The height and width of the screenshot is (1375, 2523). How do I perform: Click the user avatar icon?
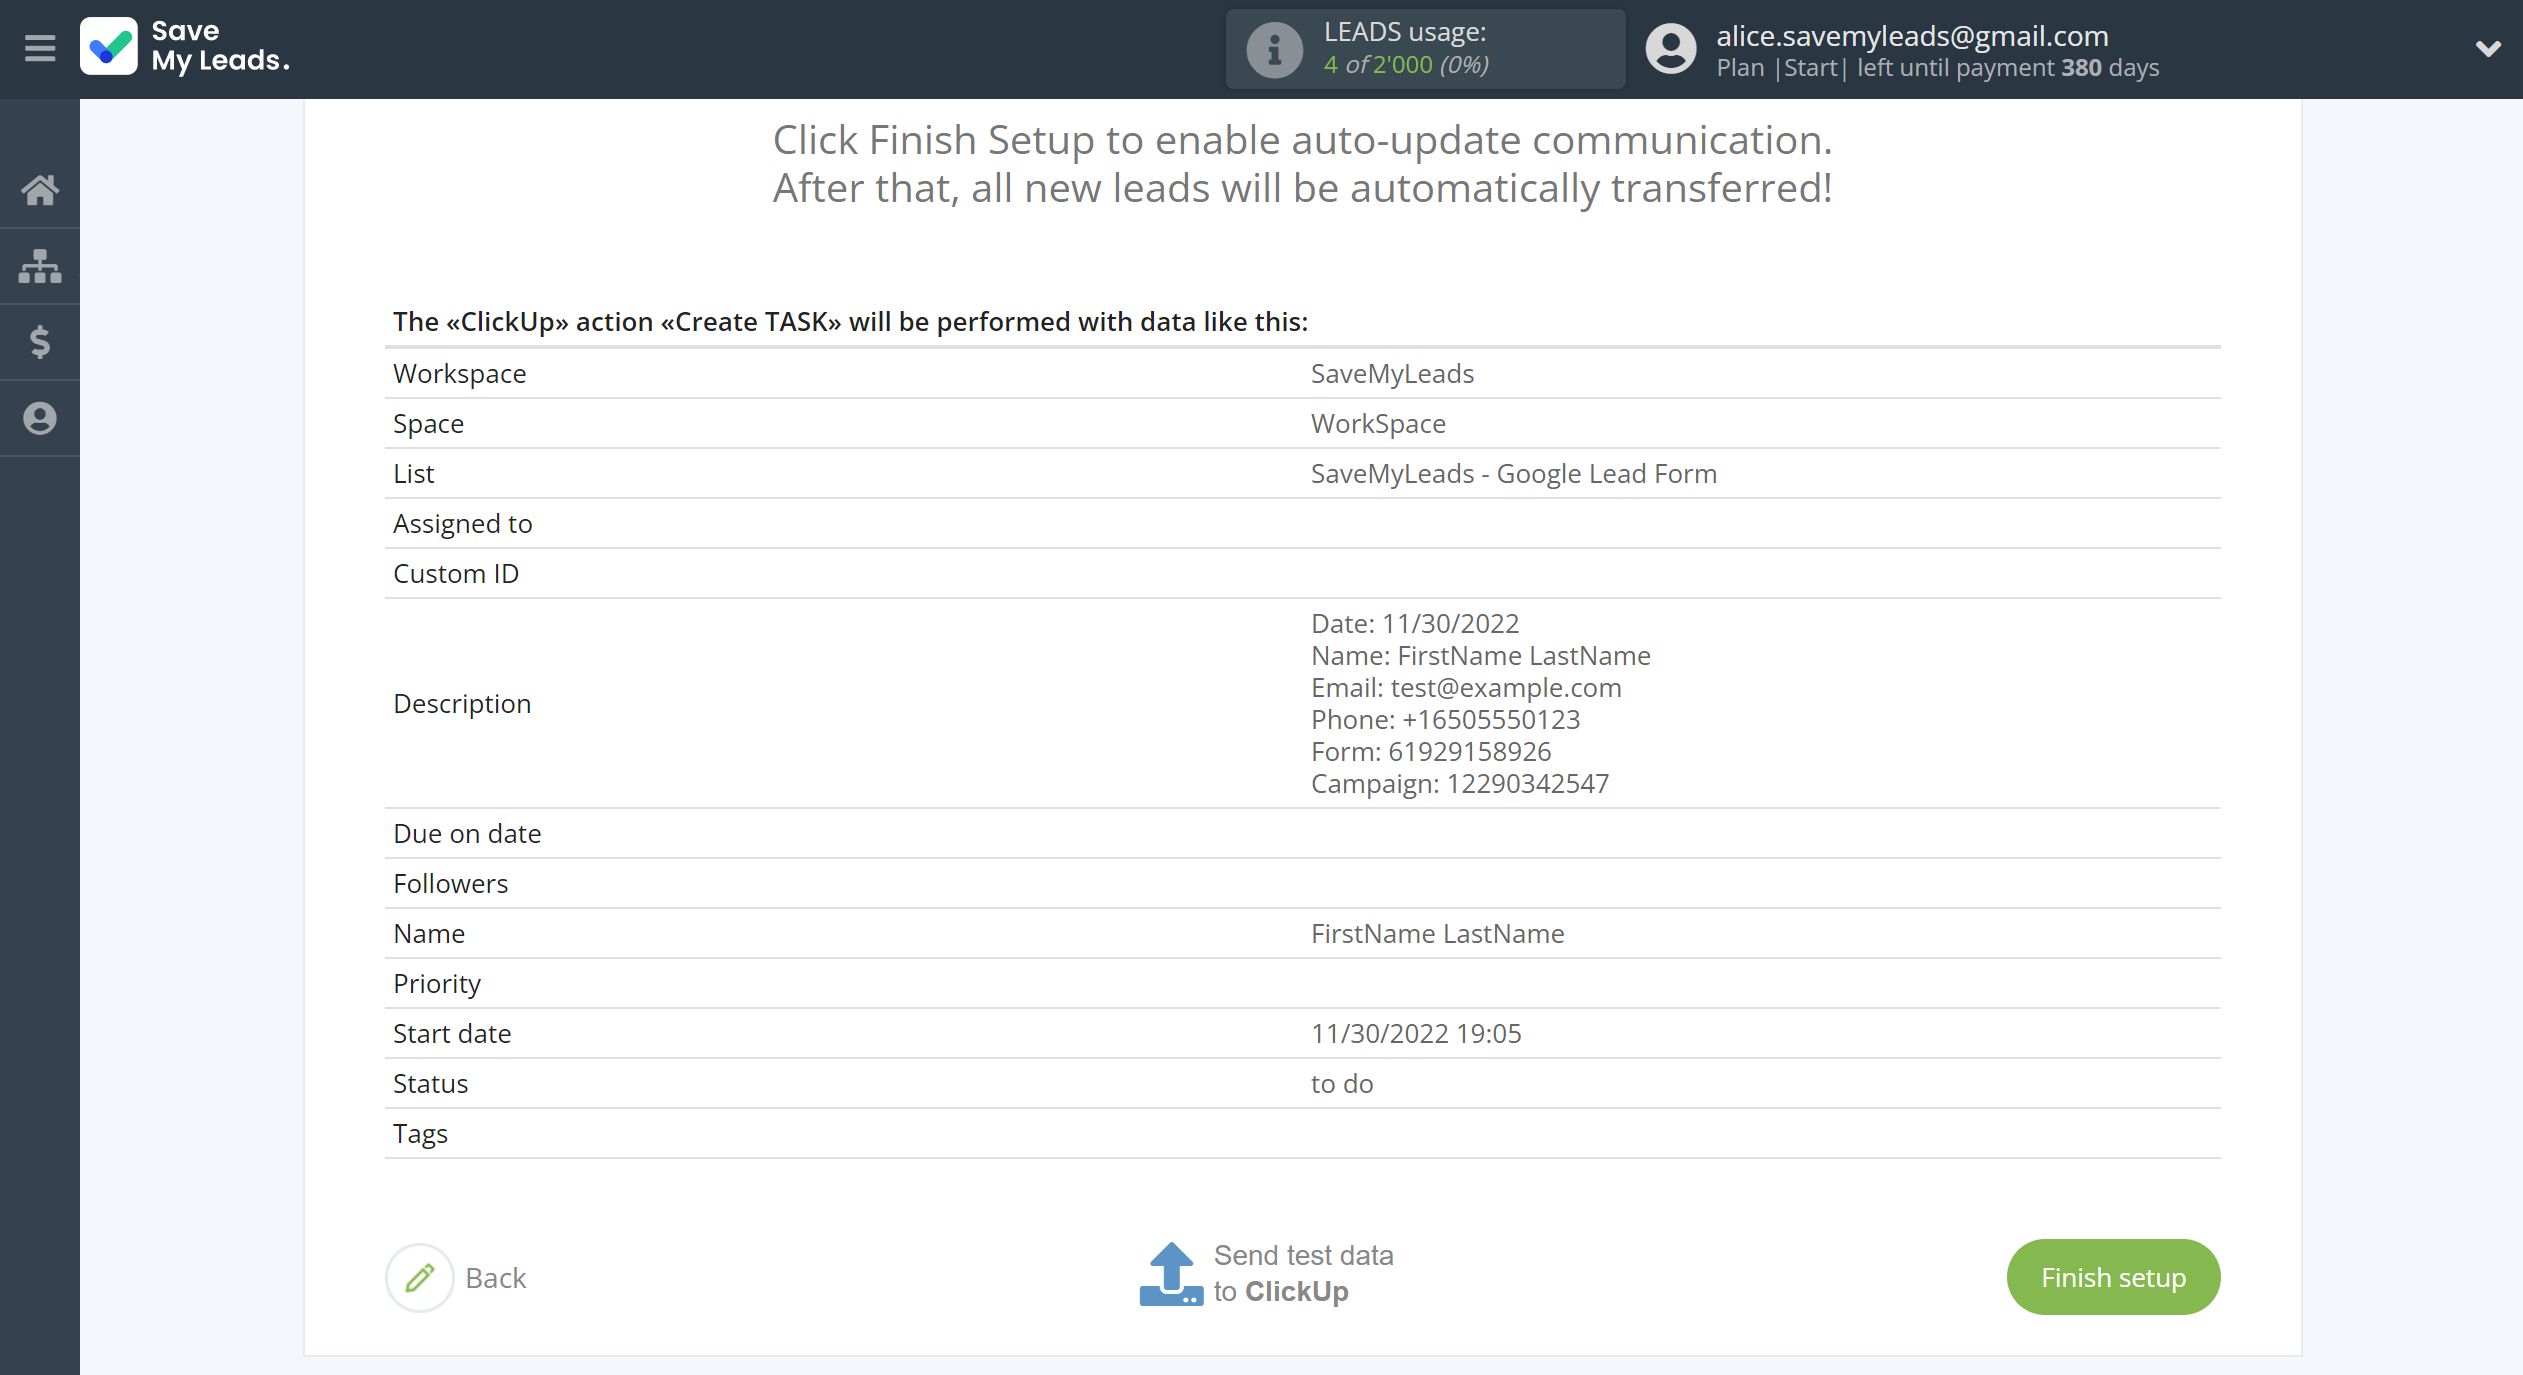click(1671, 49)
